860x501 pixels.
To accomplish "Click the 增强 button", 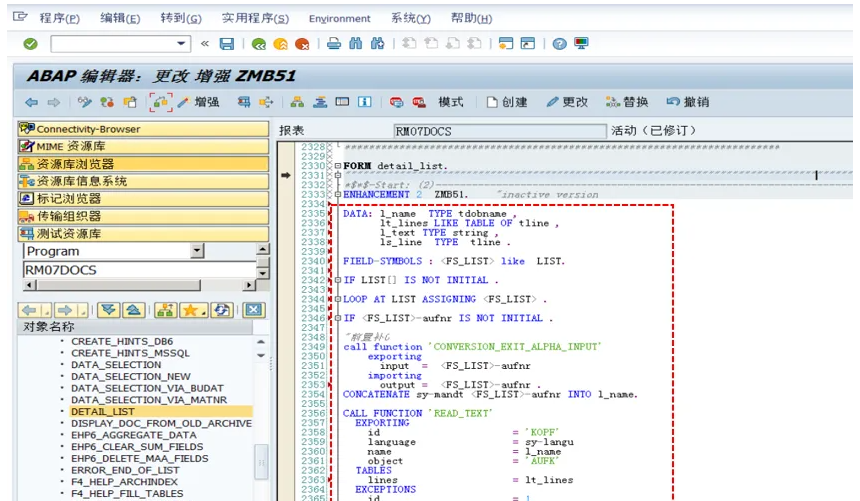I will click(x=199, y=102).
